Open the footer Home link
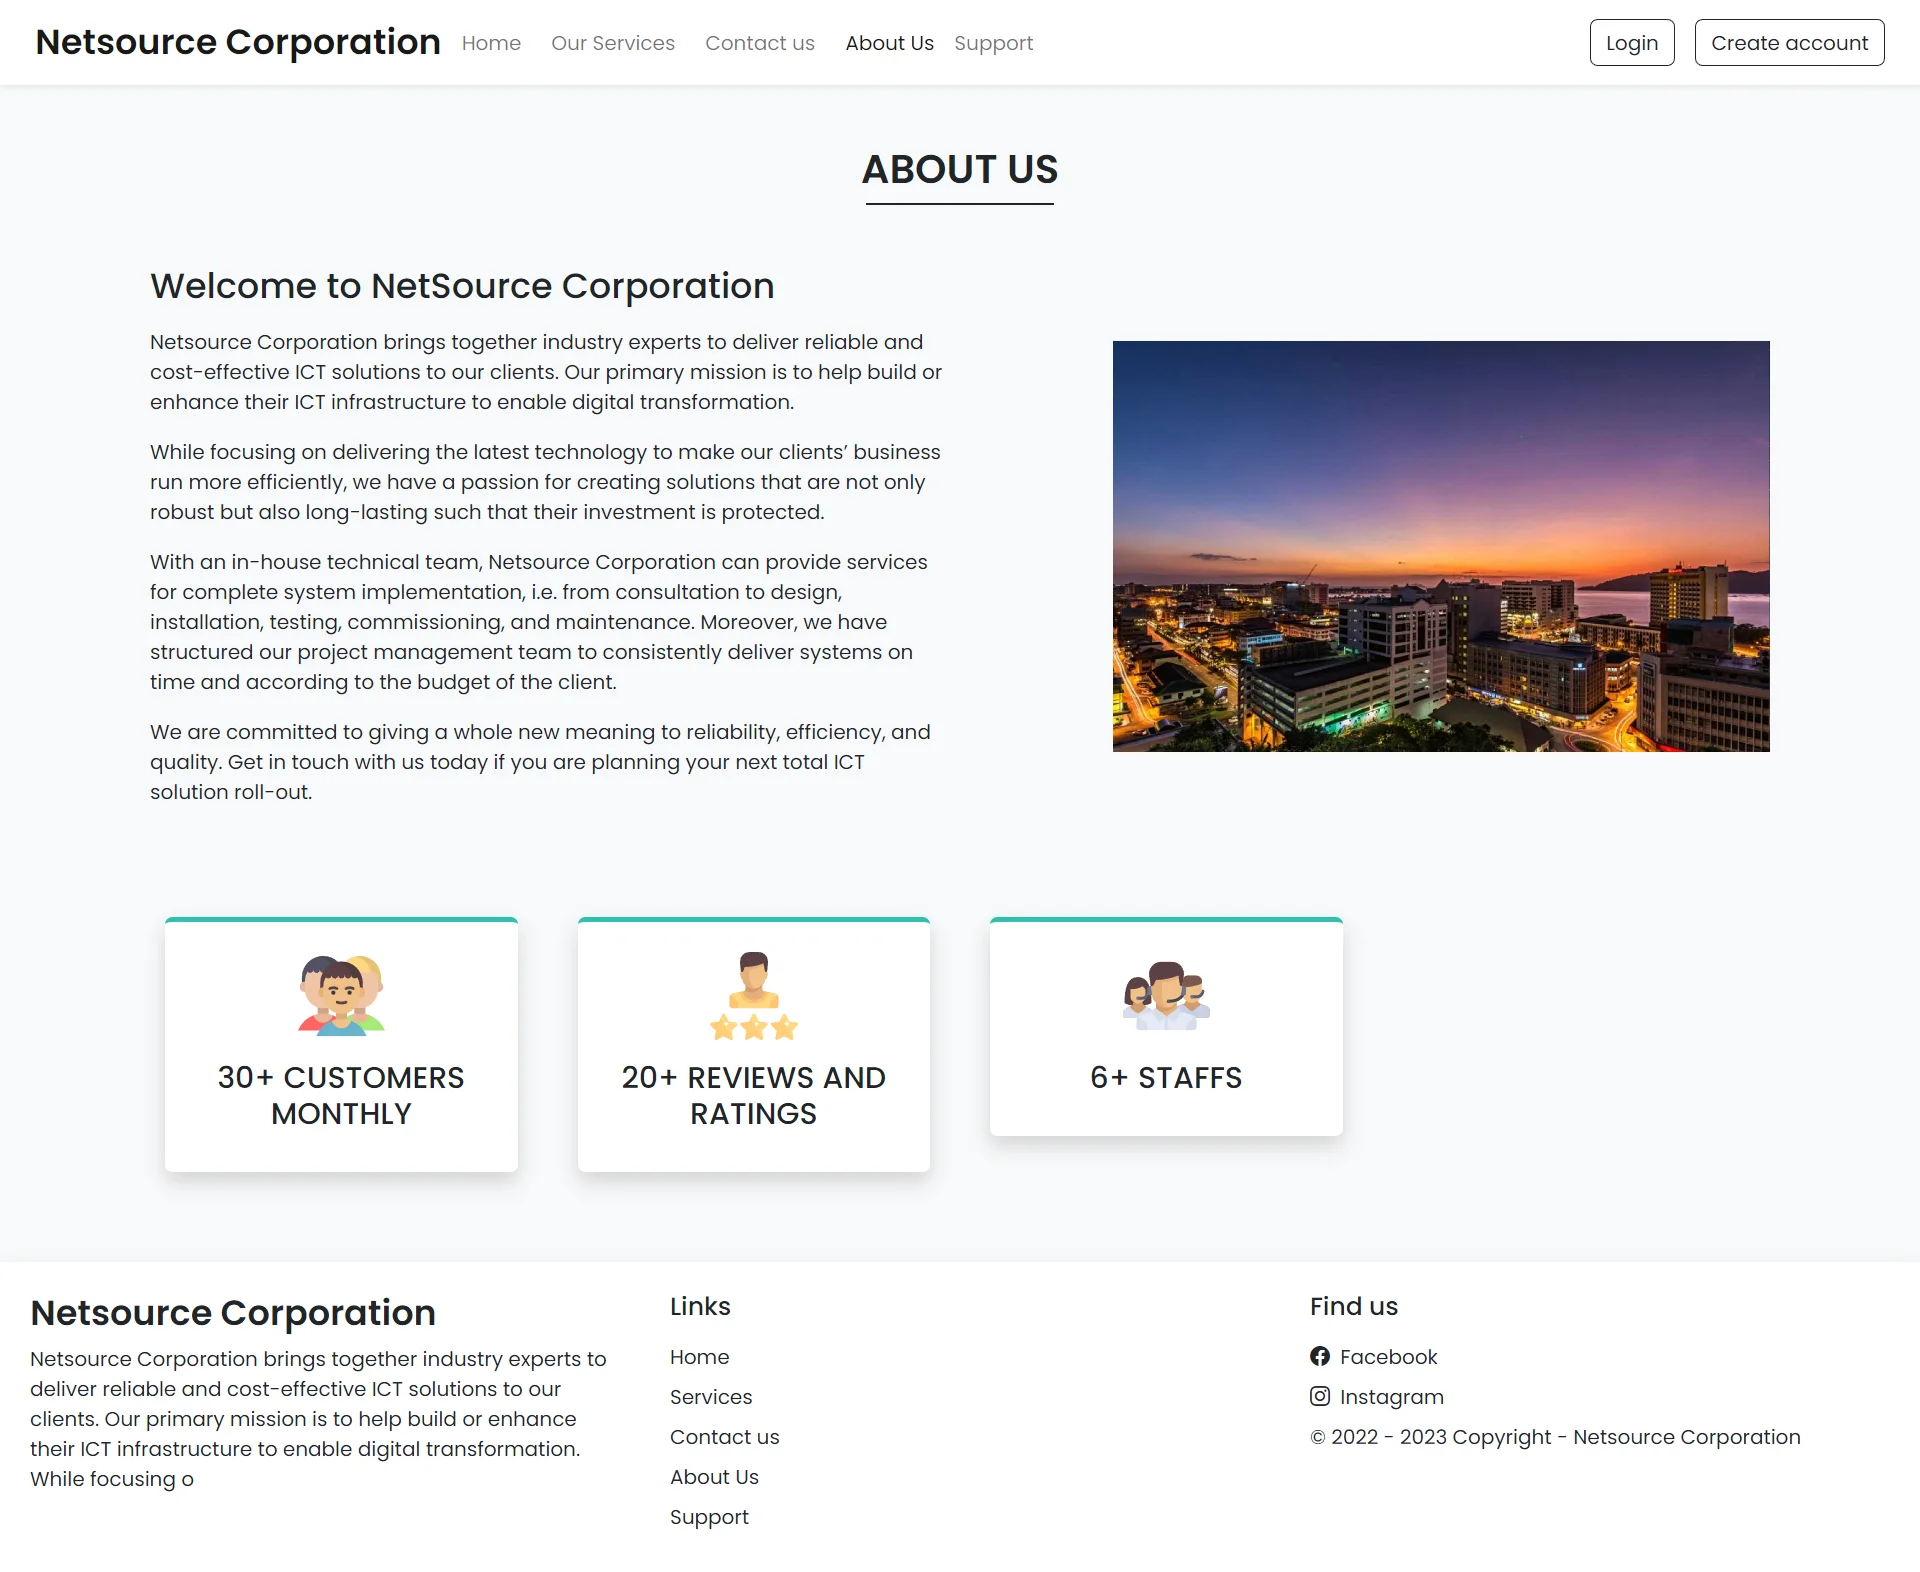This screenshot has width=1920, height=1572. pyautogui.click(x=699, y=1357)
